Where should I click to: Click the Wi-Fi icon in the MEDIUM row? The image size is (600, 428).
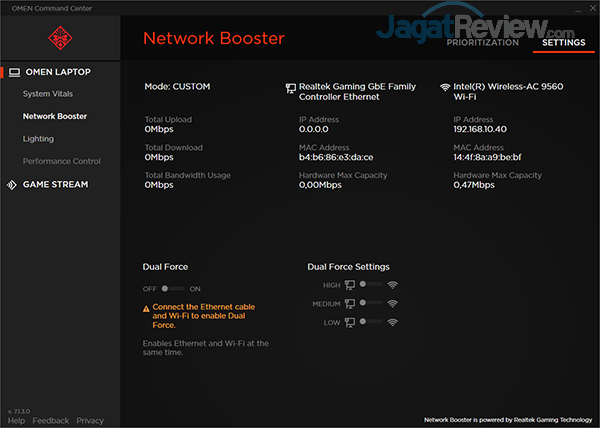point(393,303)
